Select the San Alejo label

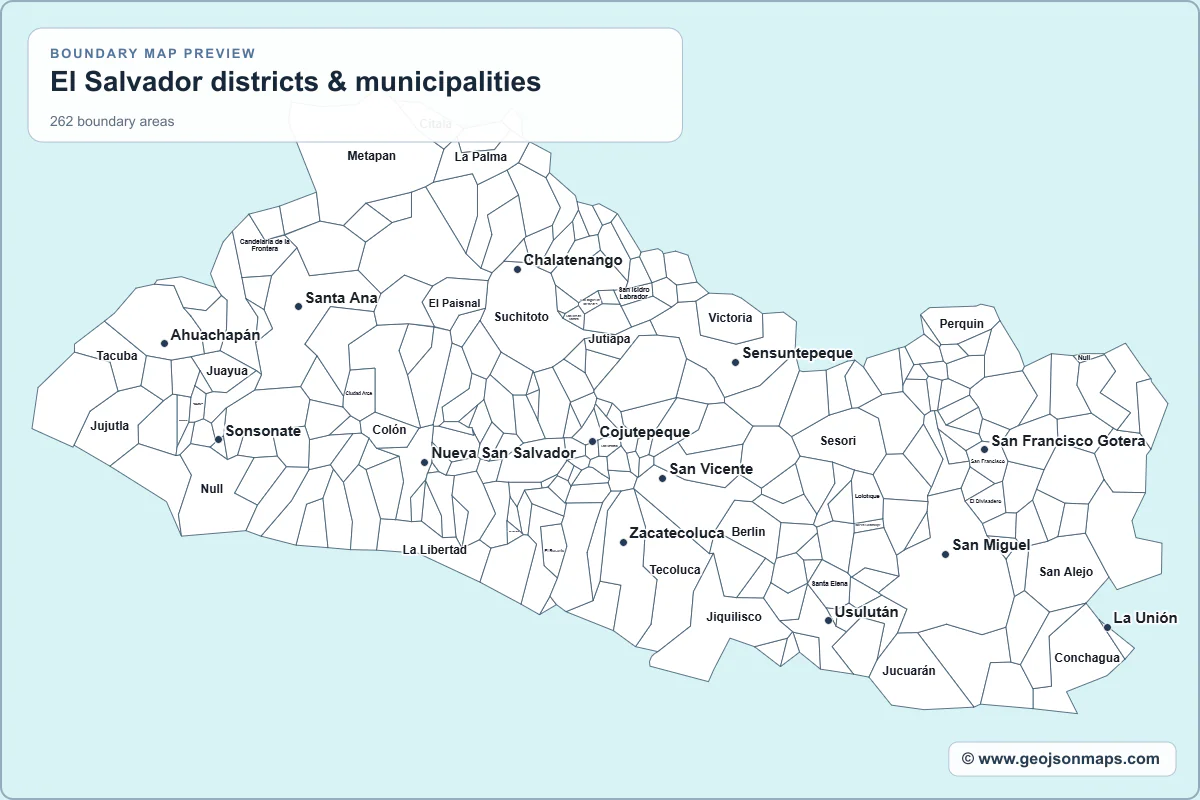point(1066,572)
